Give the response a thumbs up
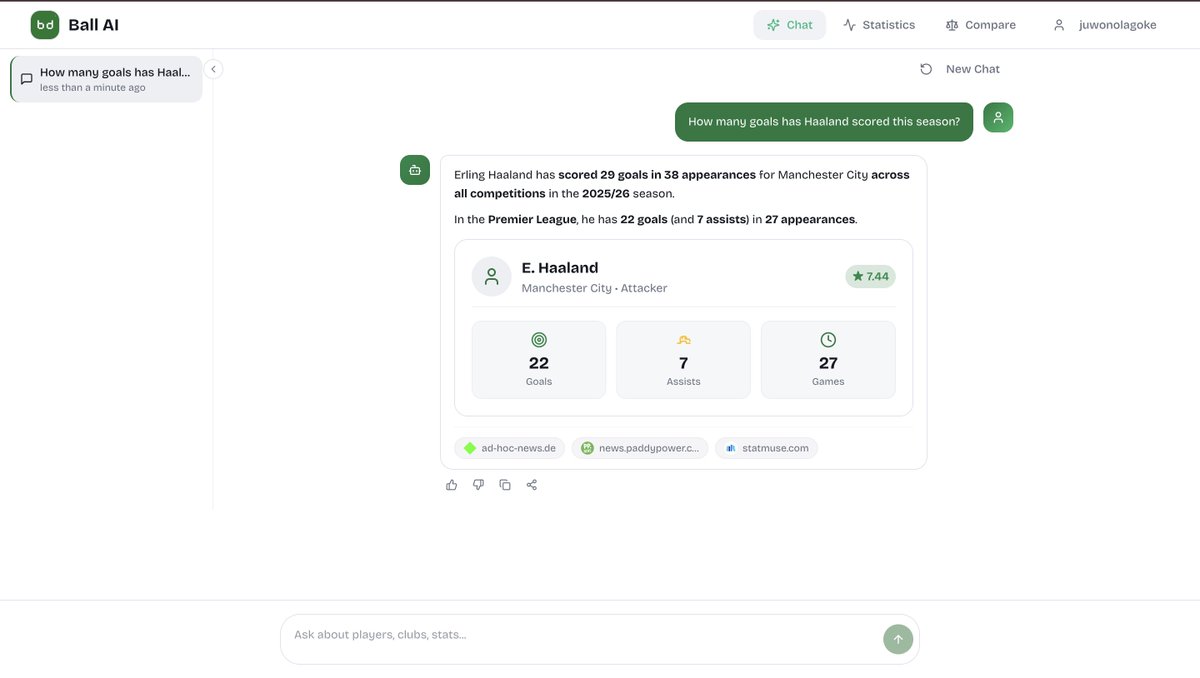 tap(452, 485)
